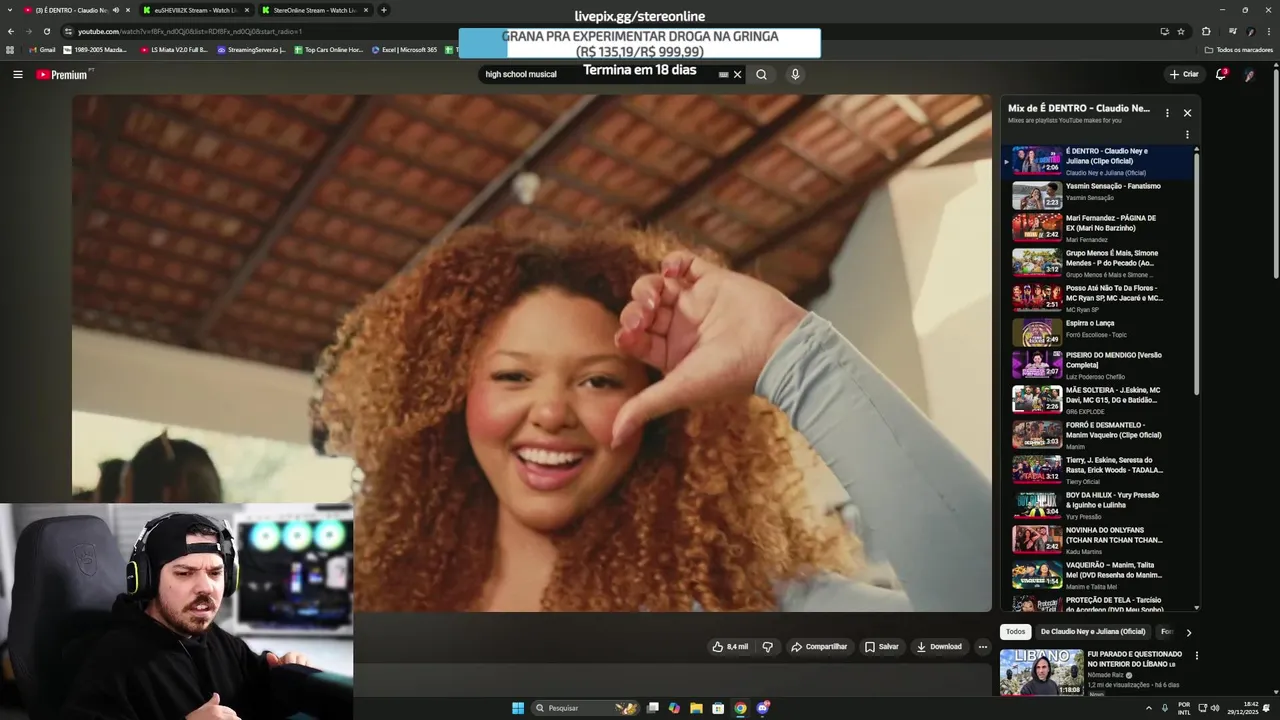Play Grupo Menos É Mais mix item
This screenshot has height=720, width=1280.
pos(1100,263)
